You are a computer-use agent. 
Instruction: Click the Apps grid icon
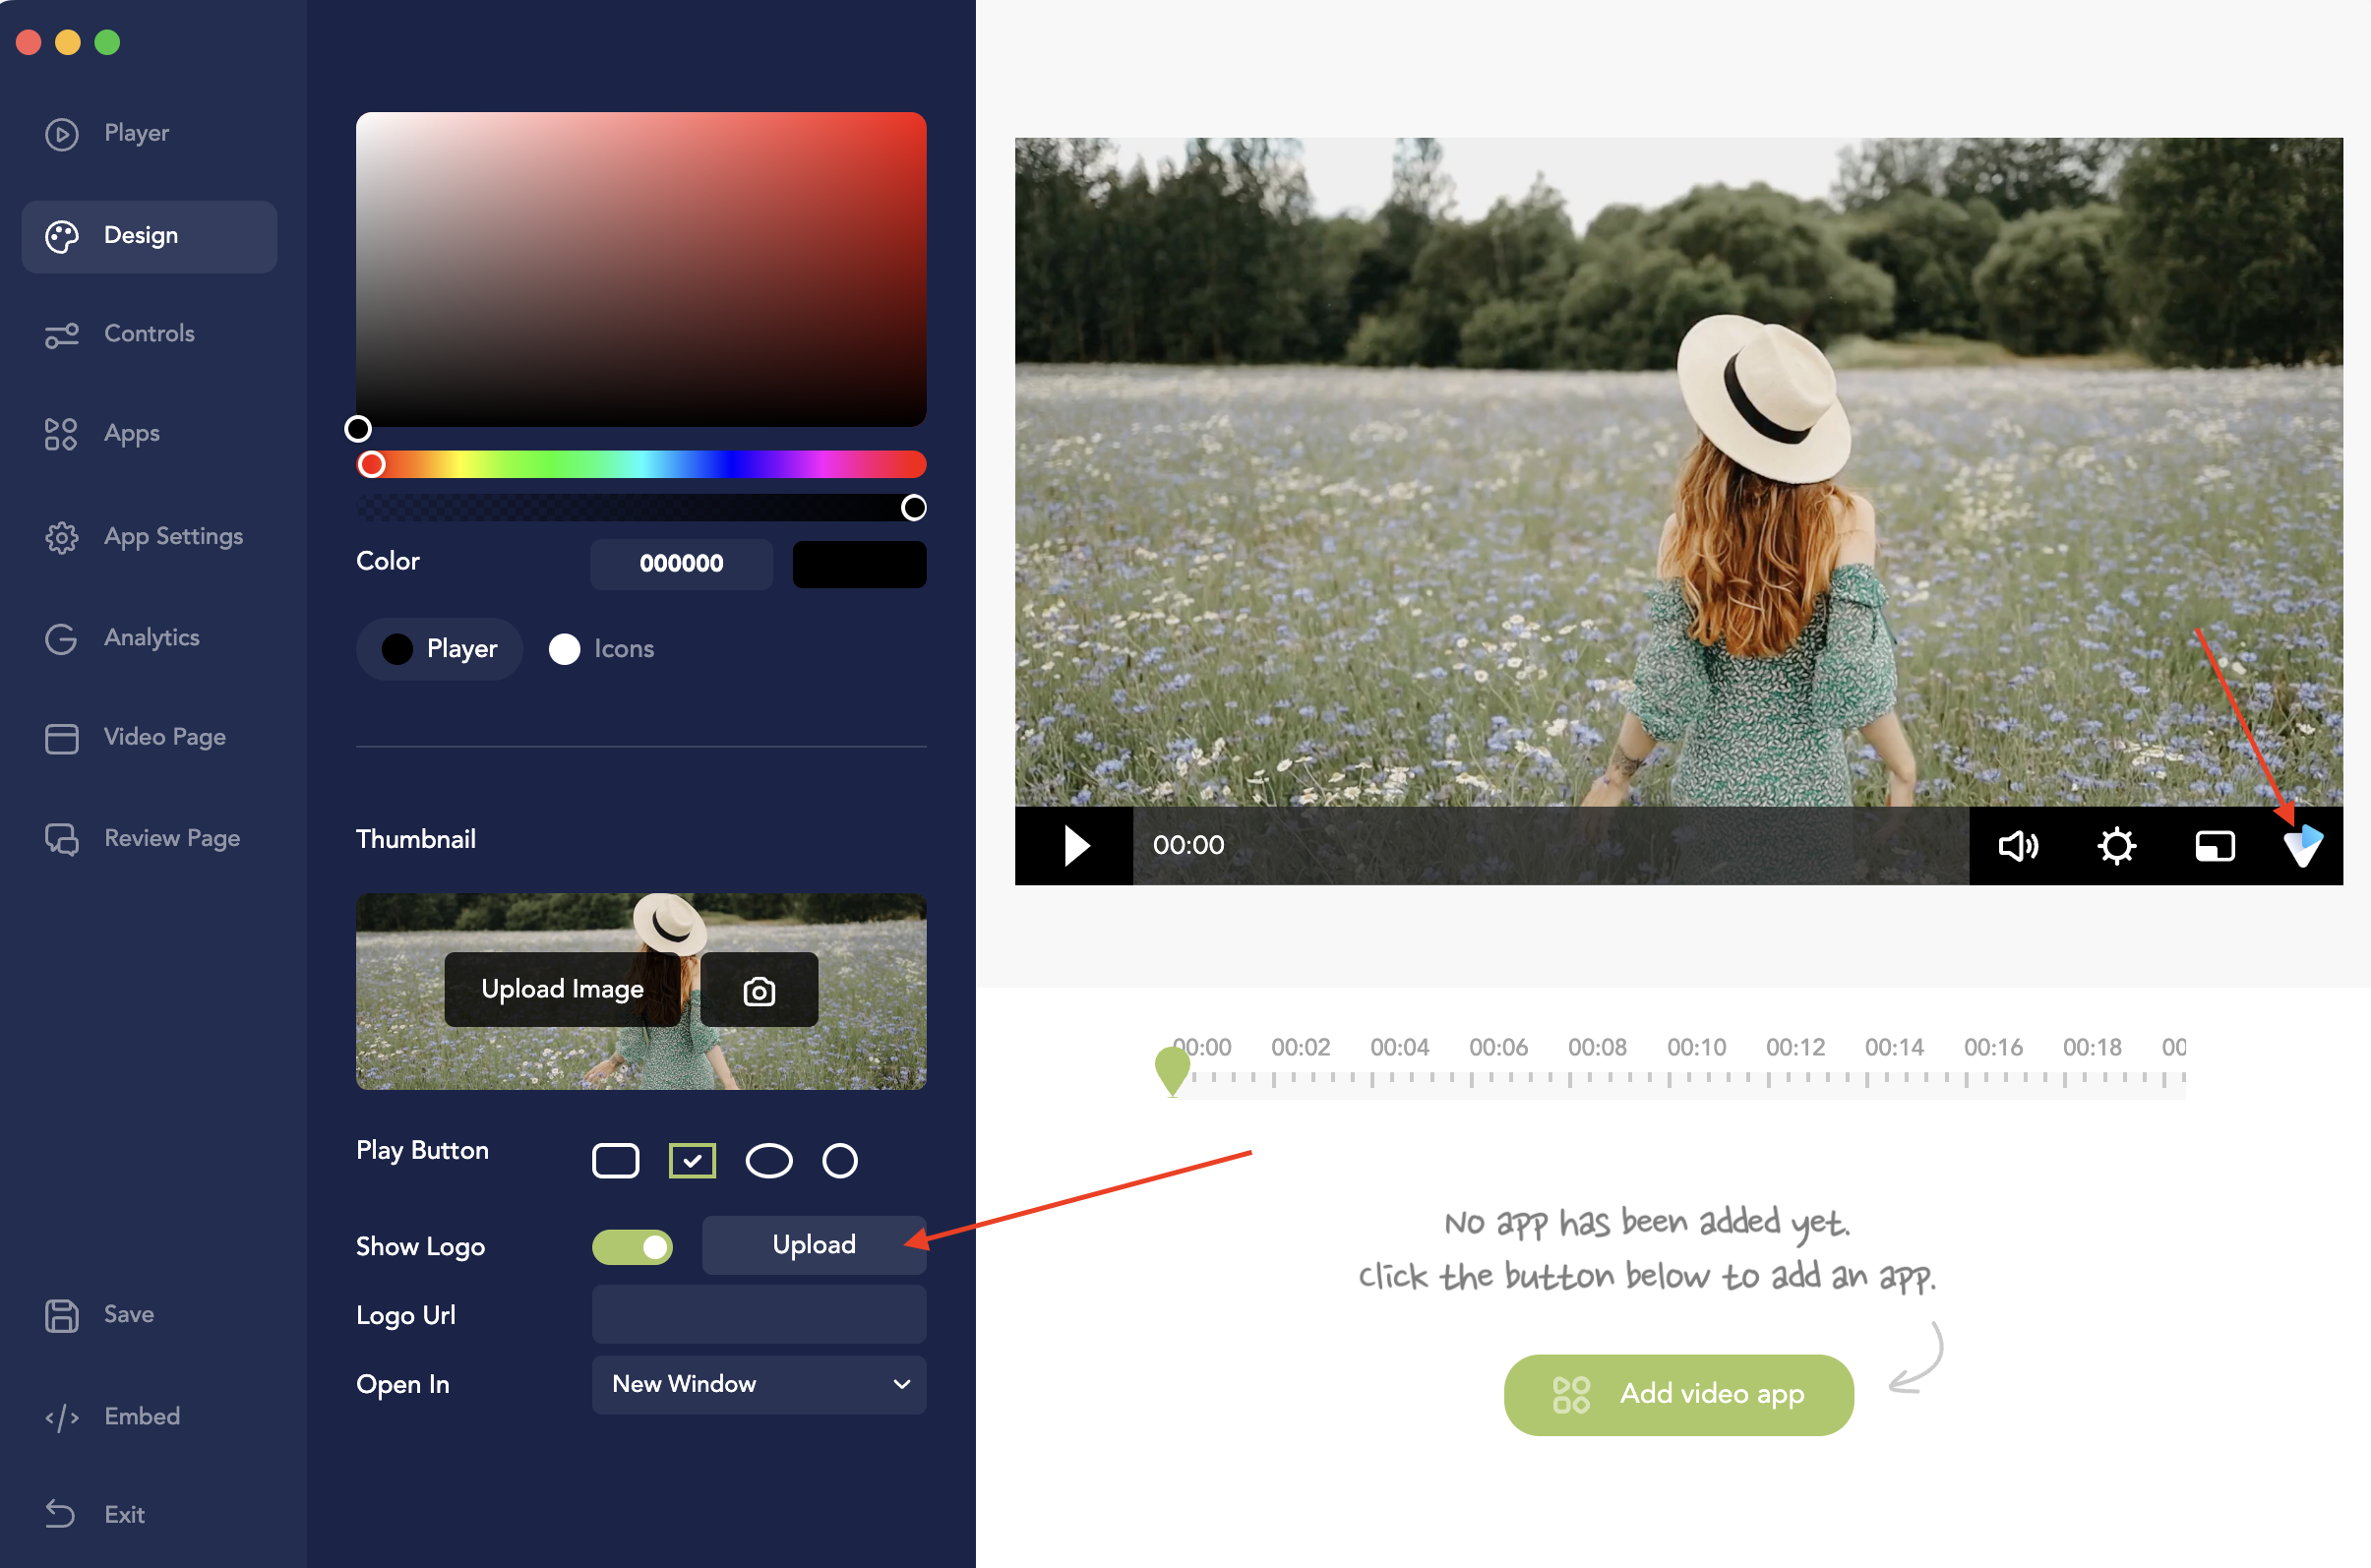click(61, 434)
